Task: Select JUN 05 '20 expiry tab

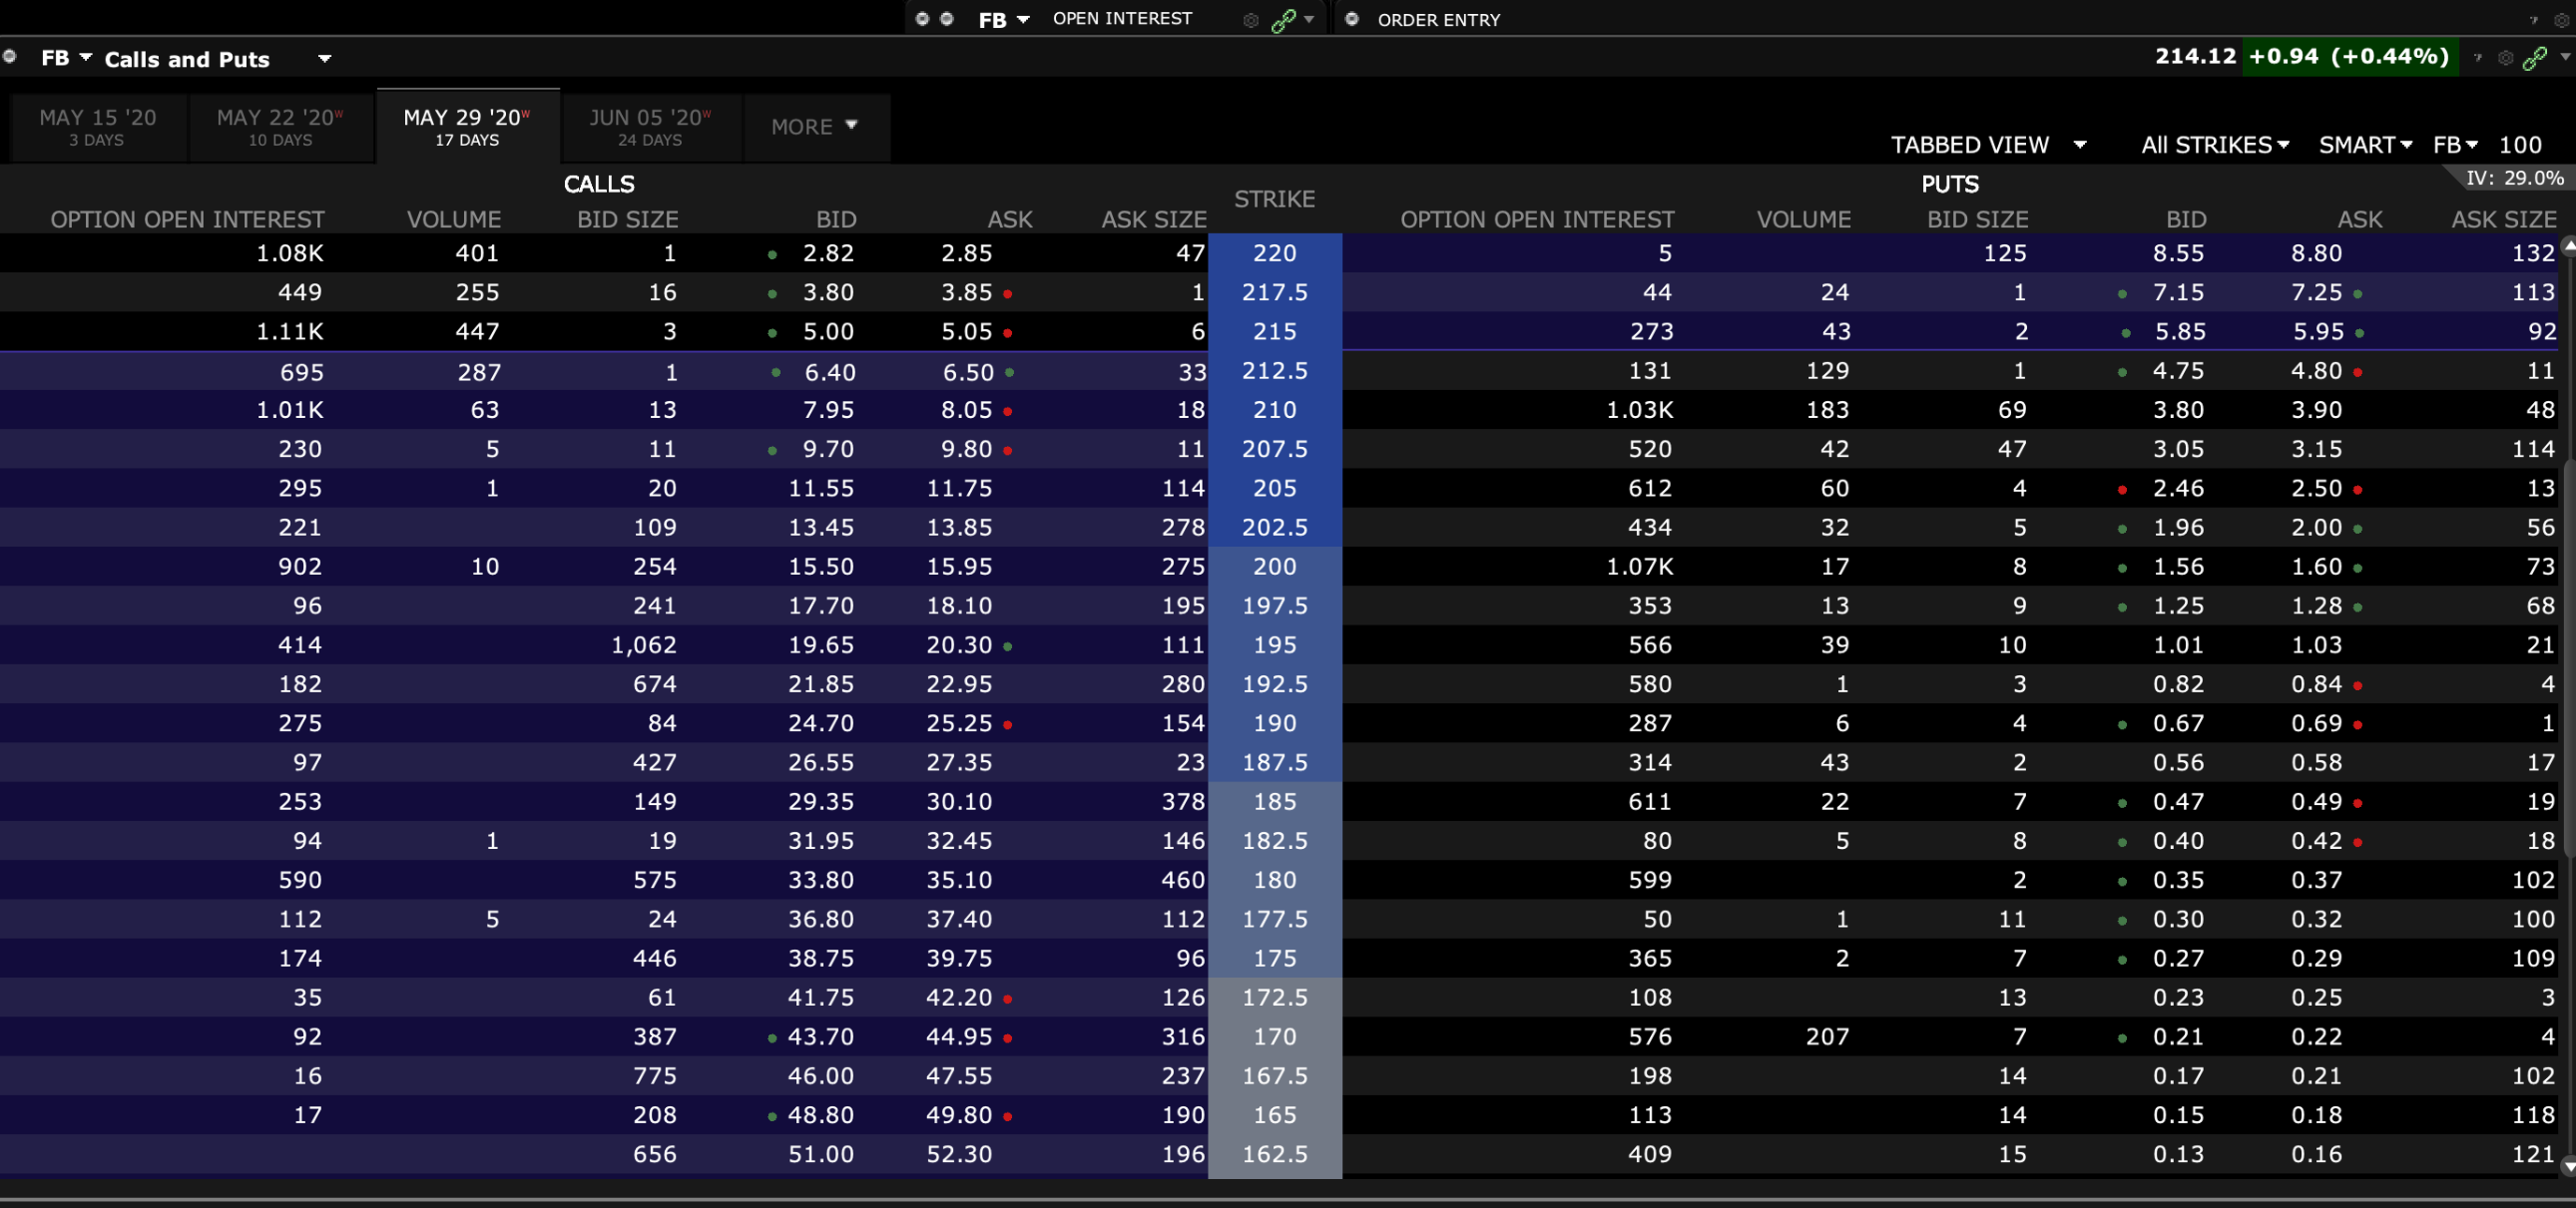Action: coord(650,127)
